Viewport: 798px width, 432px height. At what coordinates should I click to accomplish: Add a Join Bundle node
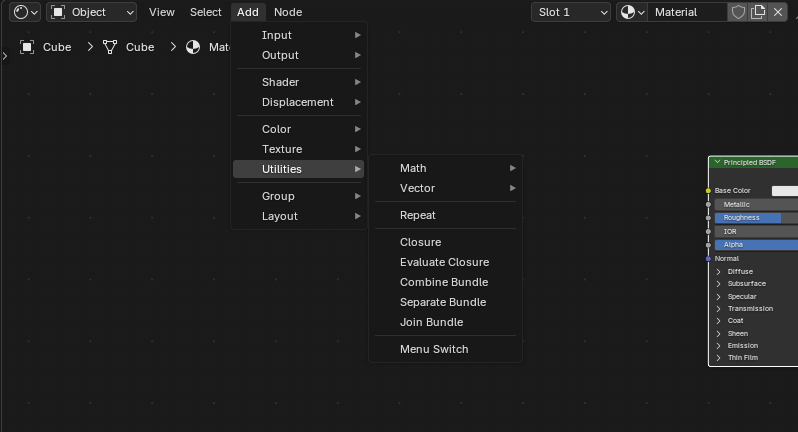click(x=445, y=322)
